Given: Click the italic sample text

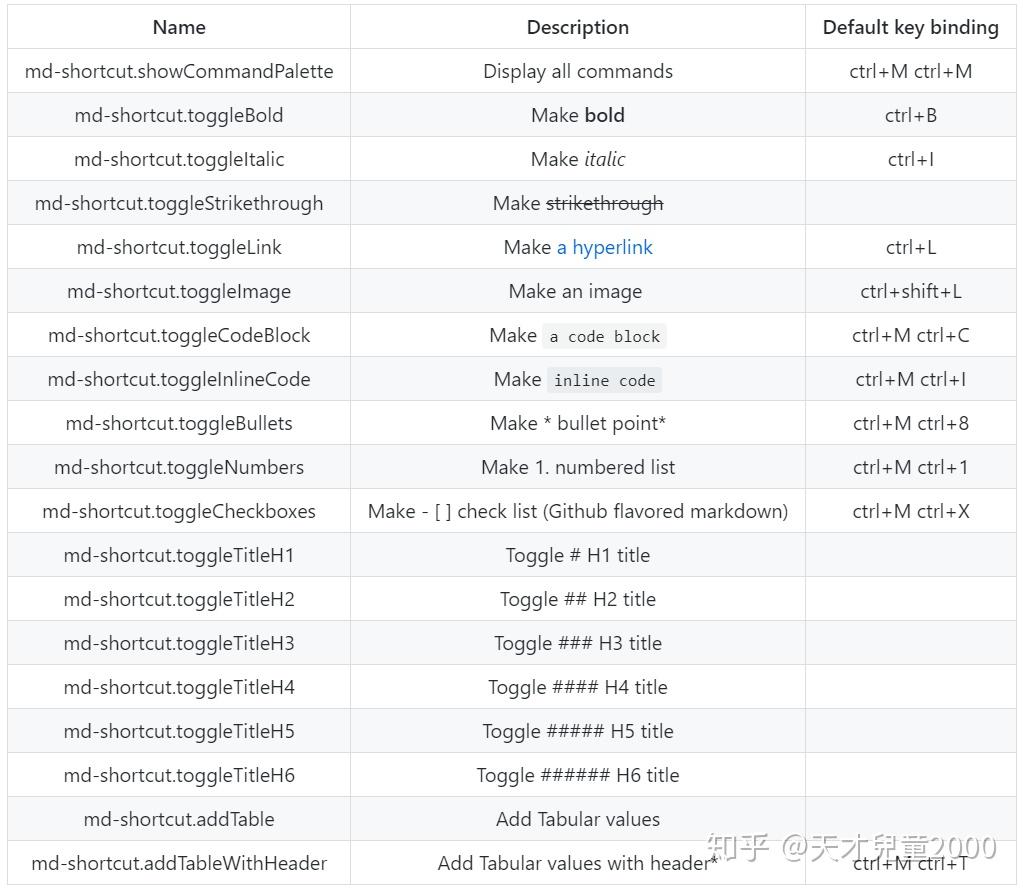Looking at the screenshot, I should click(604, 159).
